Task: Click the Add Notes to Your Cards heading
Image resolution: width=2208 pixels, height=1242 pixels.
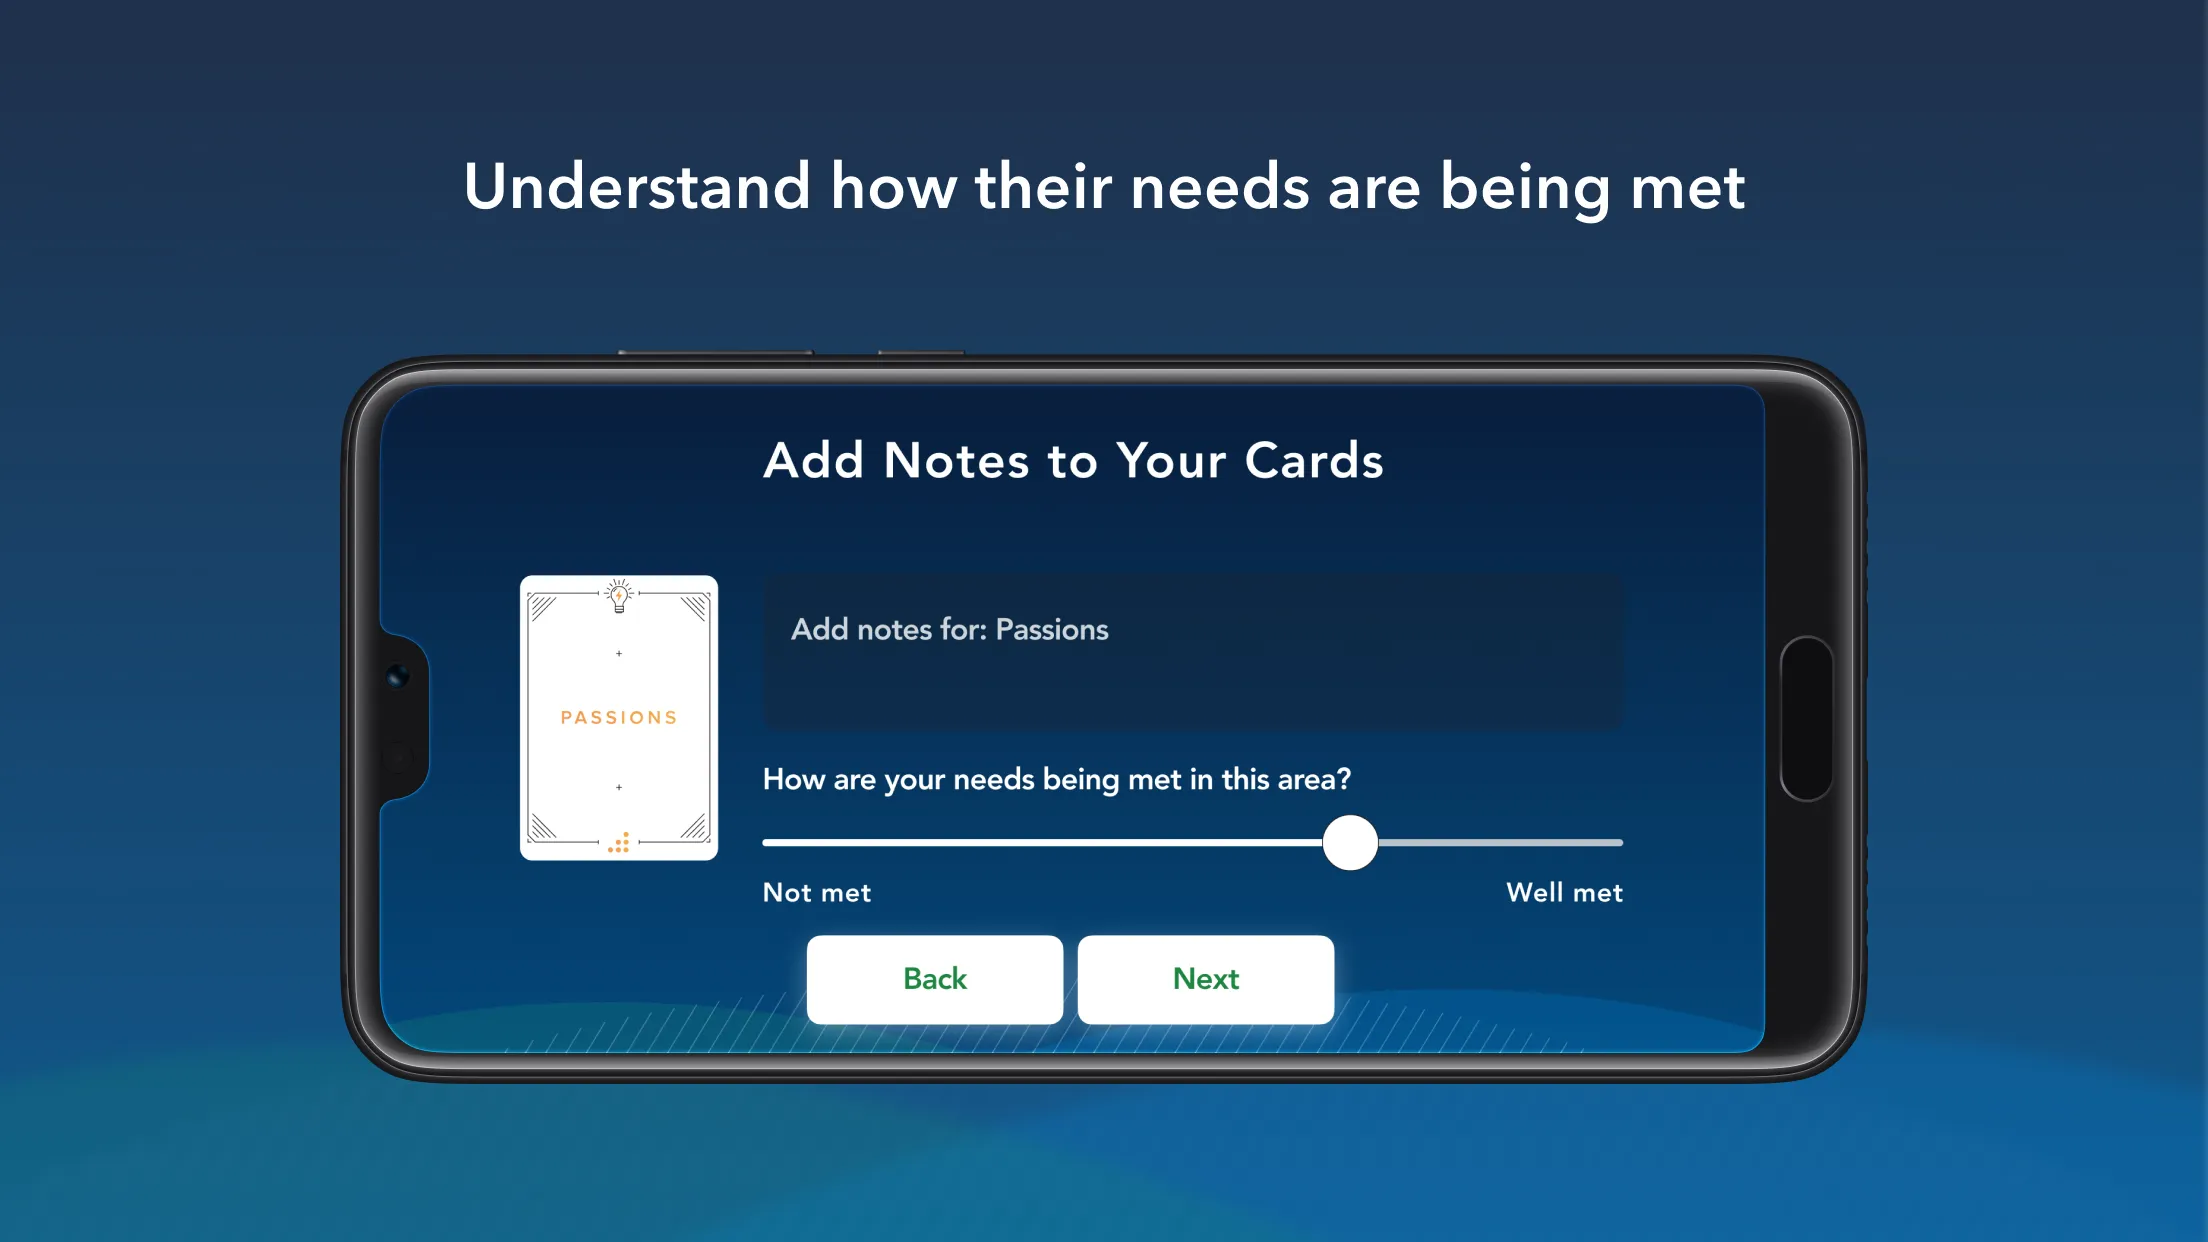Action: point(1072,461)
